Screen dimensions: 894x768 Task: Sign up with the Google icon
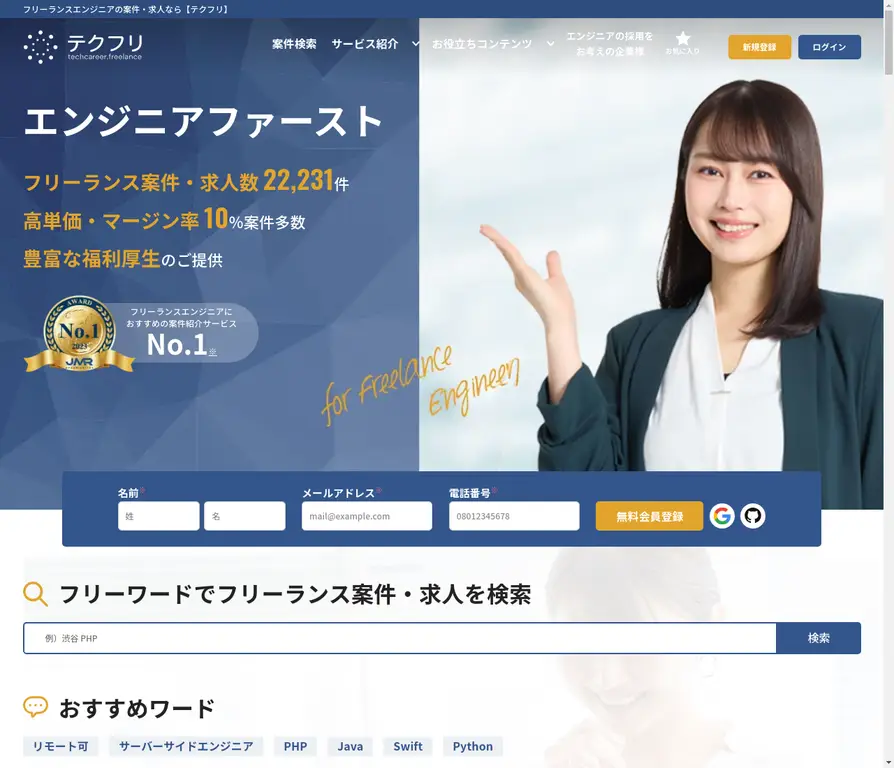click(722, 516)
